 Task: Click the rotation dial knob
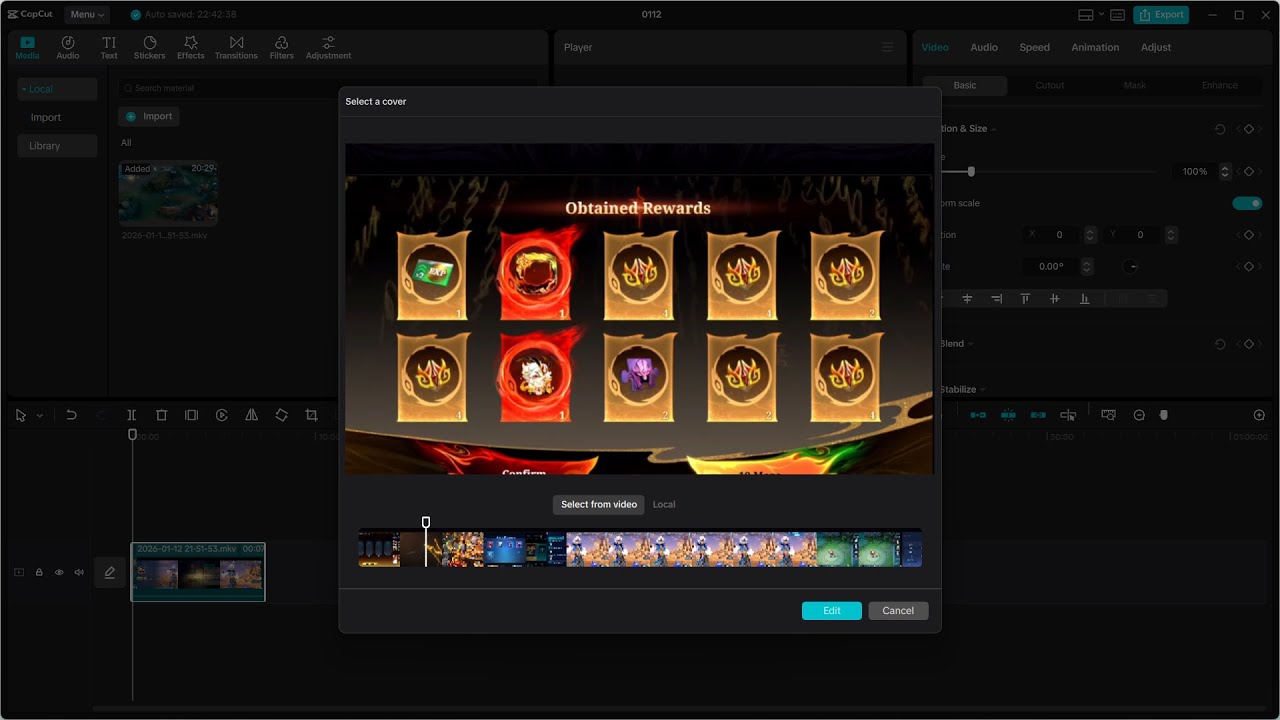pos(1131,267)
